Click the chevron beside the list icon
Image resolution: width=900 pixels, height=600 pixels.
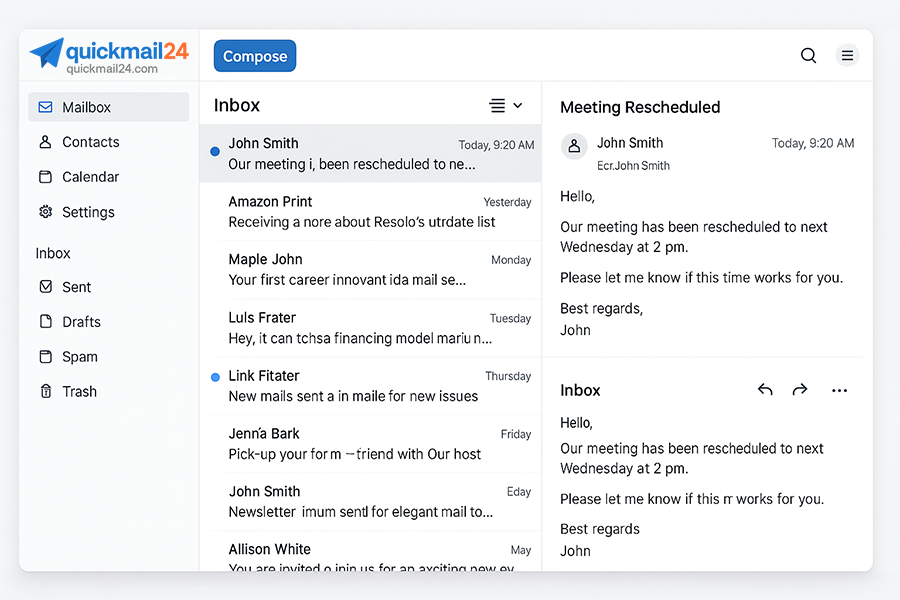[x=518, y=106]
